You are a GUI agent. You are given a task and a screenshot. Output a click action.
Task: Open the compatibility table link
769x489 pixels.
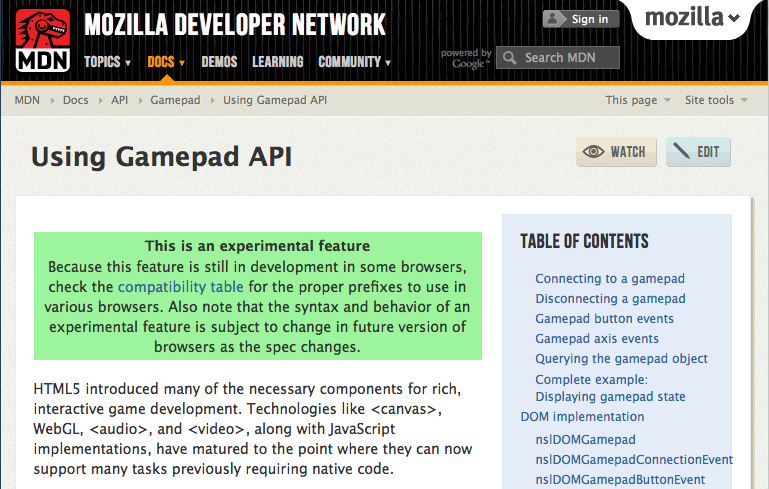[x=180, y=287]
